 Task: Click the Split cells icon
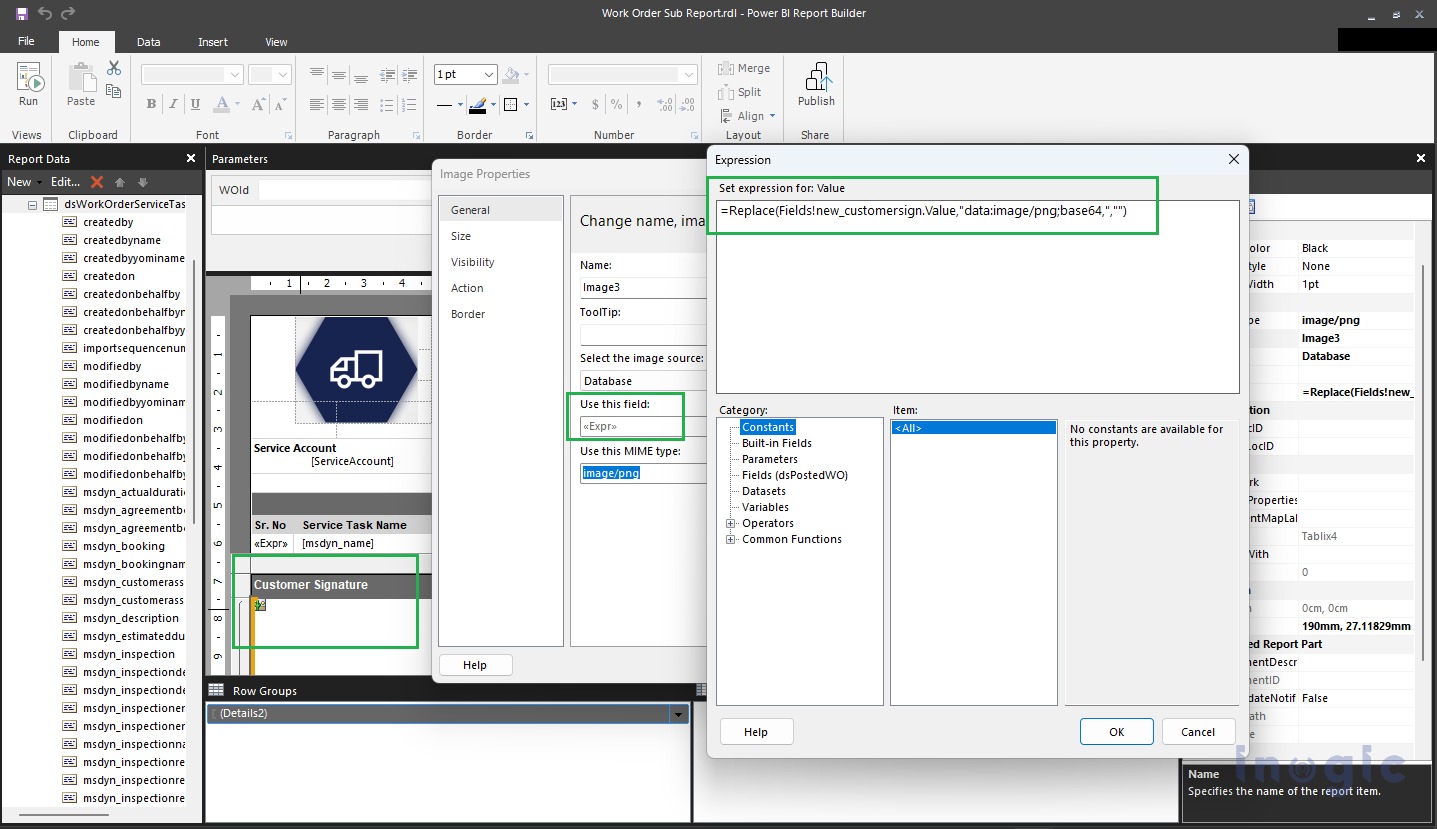[726, 92]
